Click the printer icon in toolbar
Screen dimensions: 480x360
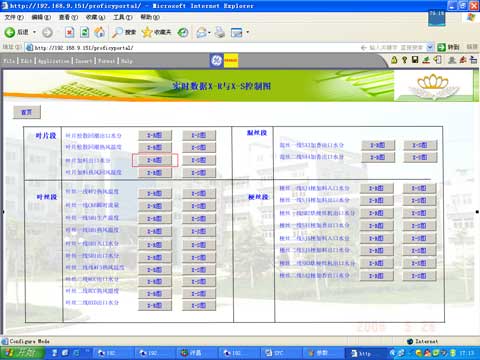[220, 32]
